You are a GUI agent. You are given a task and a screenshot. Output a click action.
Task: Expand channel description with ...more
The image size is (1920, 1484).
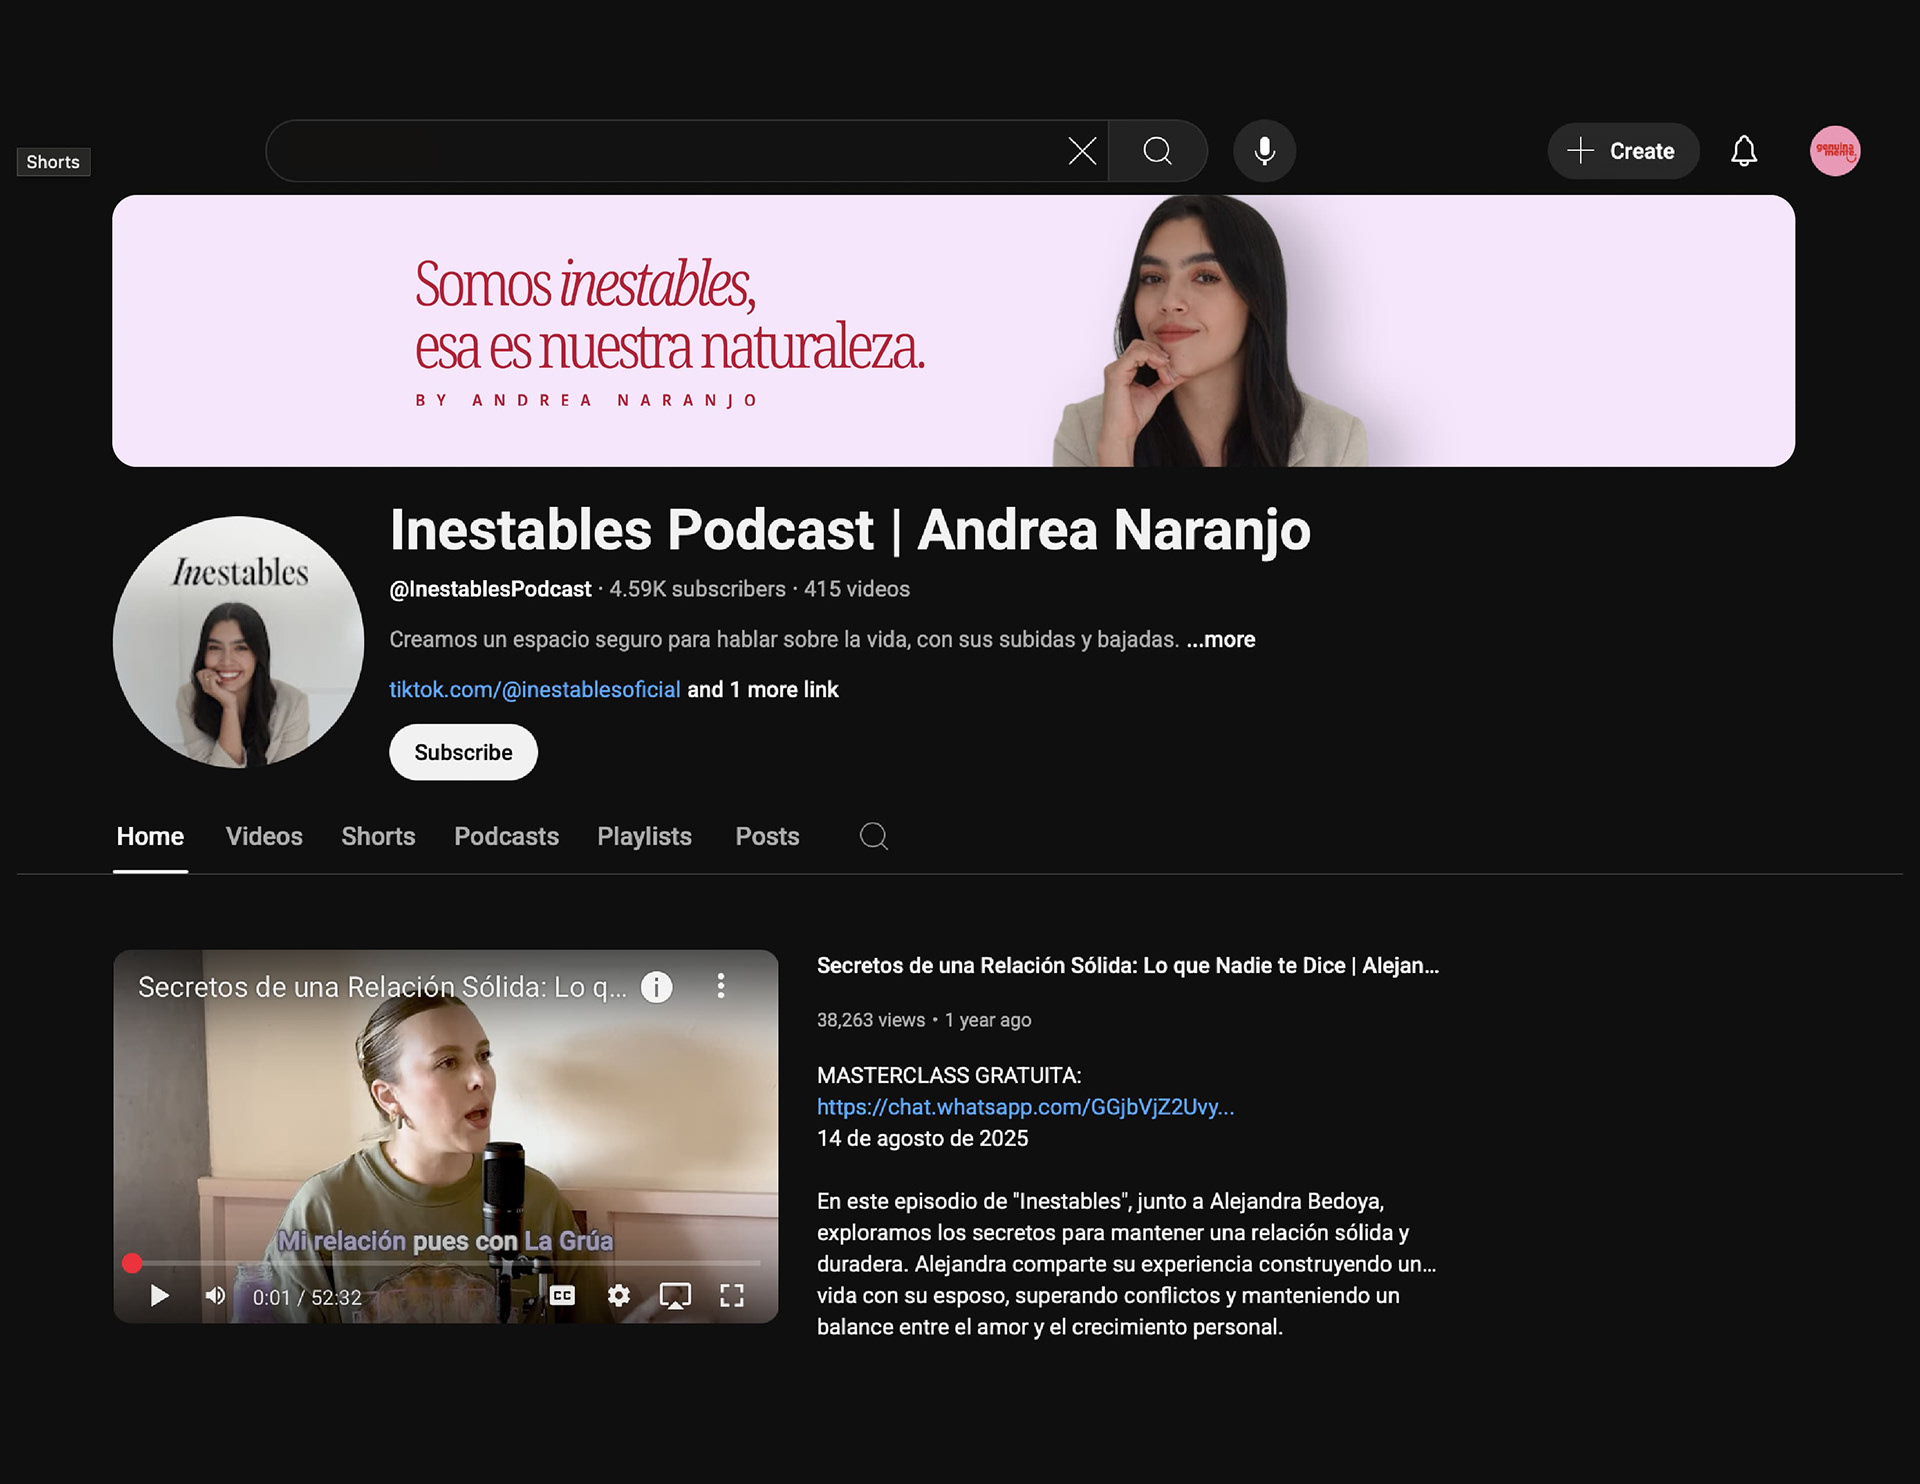[1220, 639]
